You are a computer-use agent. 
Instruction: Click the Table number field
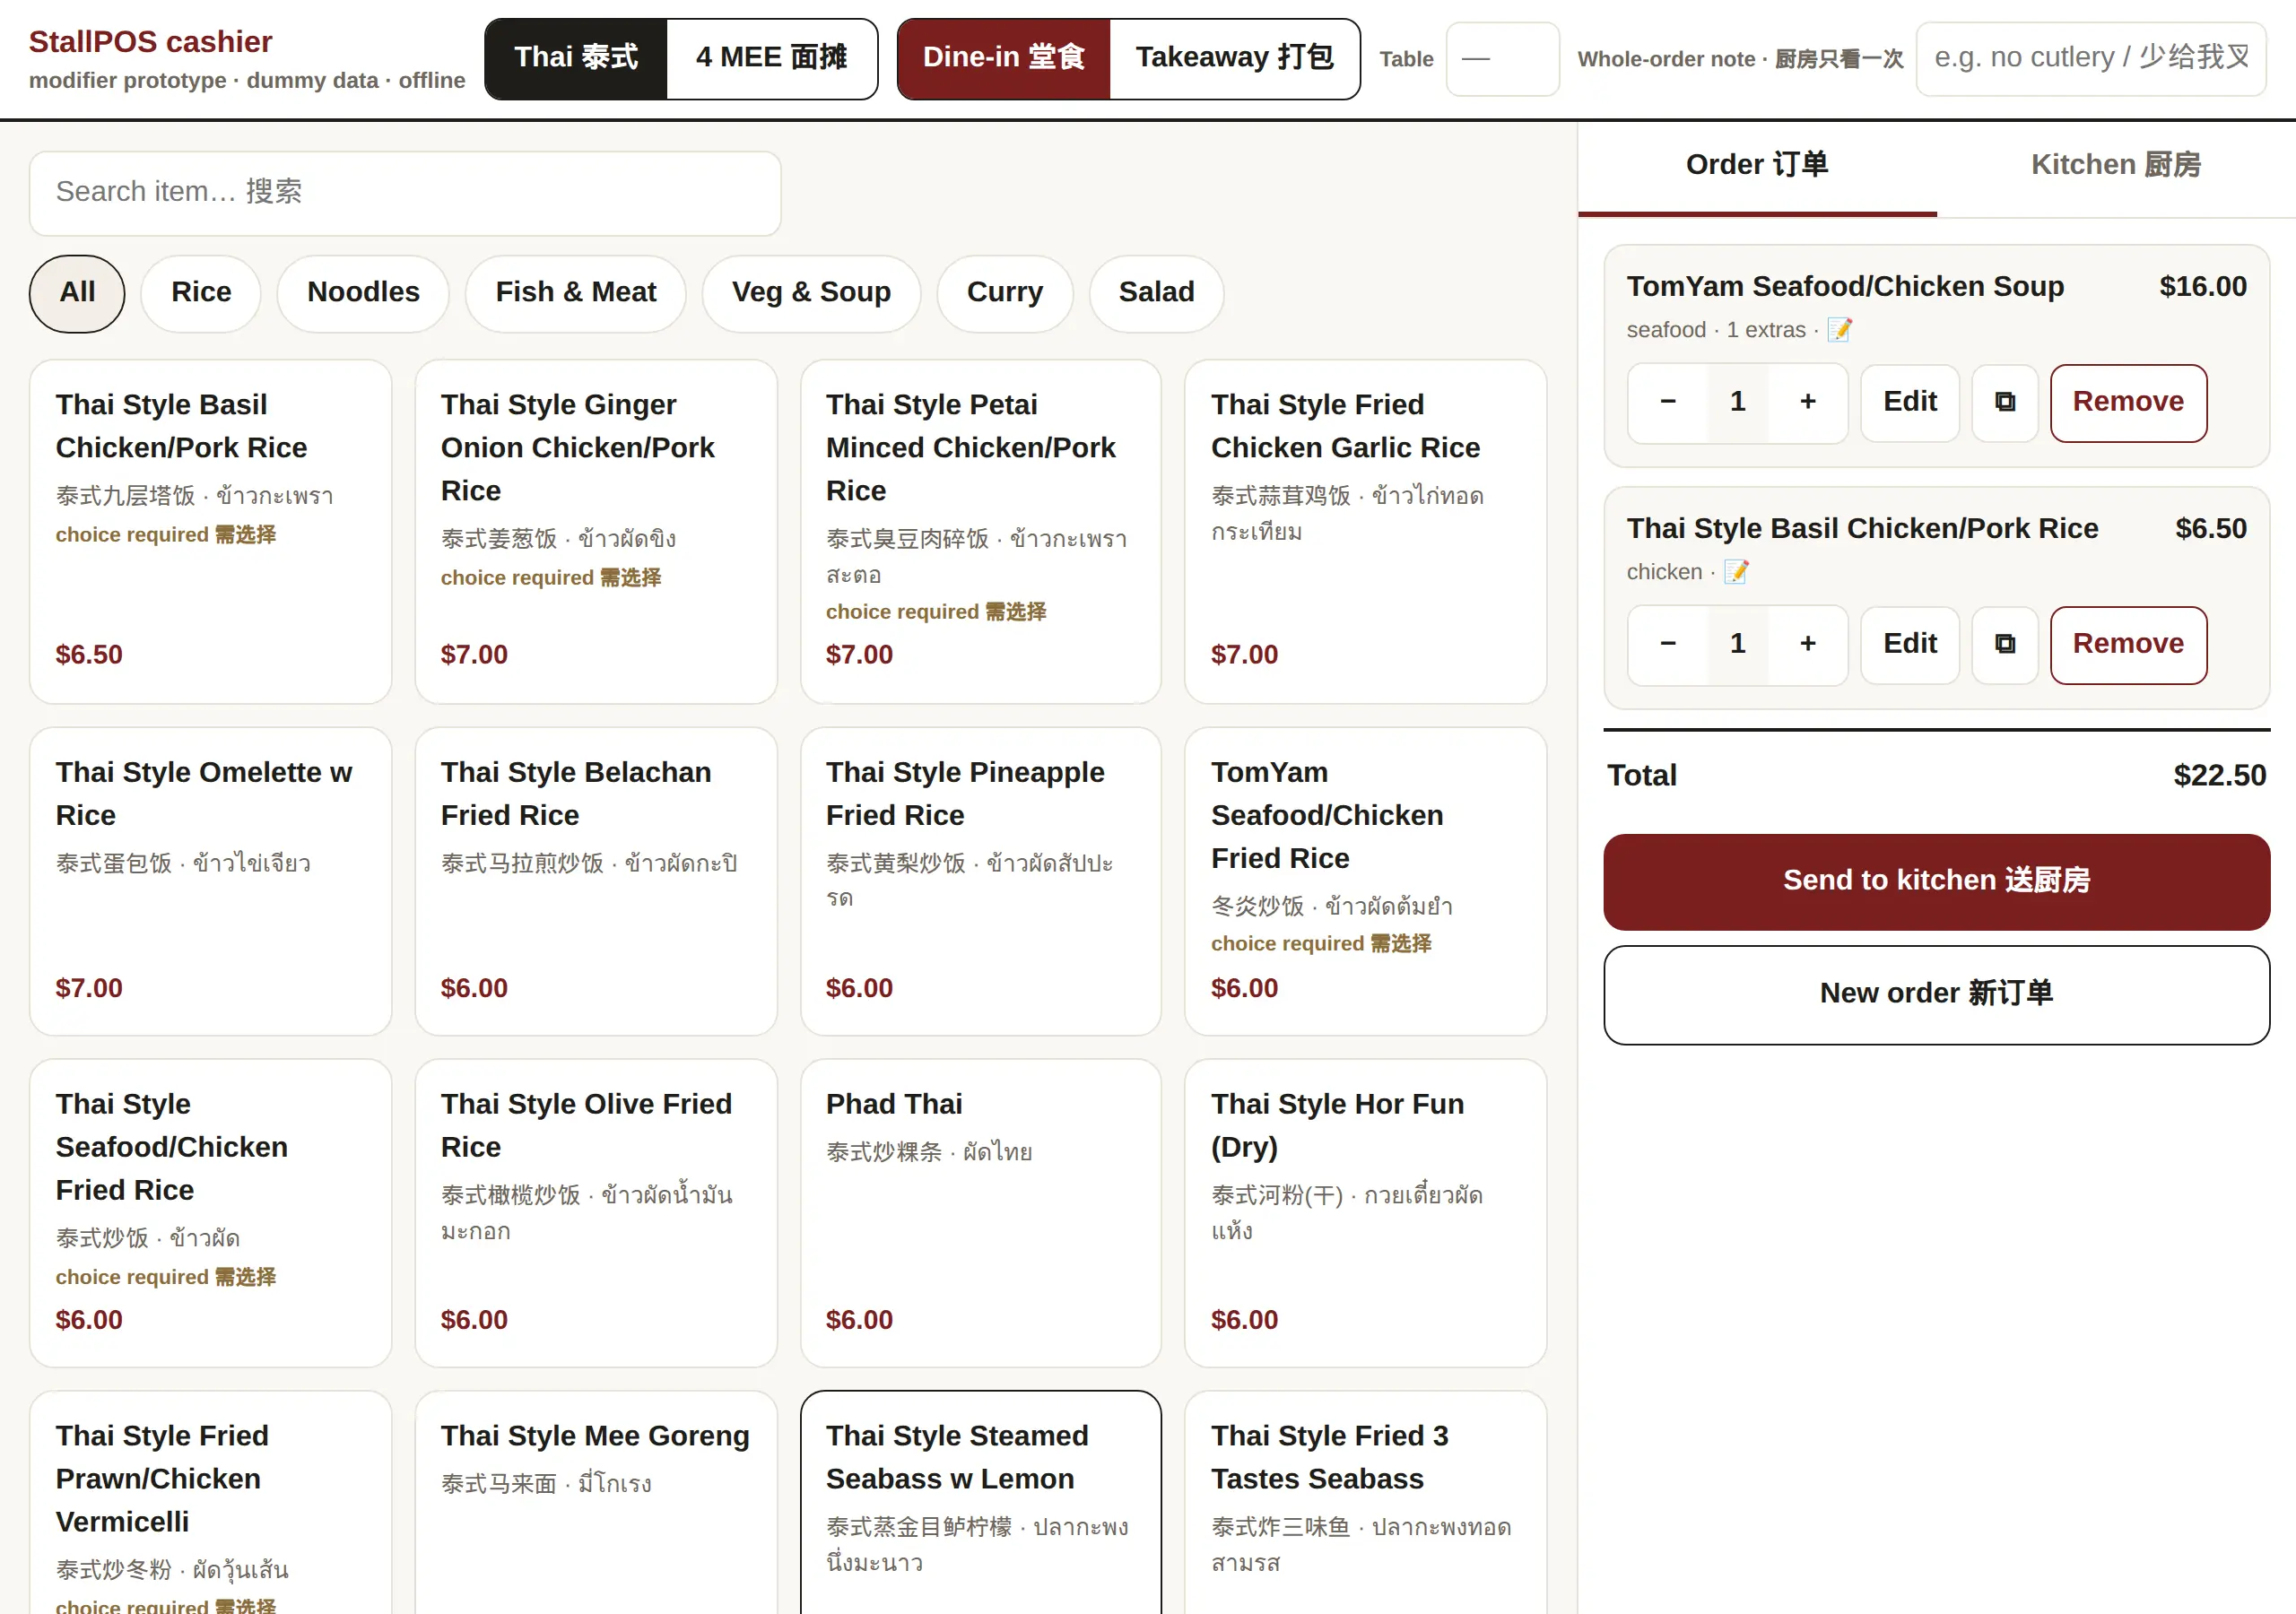(x=1502, y=59)
